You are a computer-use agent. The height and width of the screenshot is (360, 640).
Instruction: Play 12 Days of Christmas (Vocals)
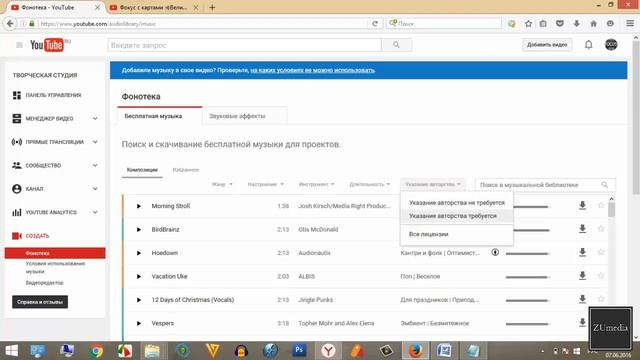coord(139,300)
